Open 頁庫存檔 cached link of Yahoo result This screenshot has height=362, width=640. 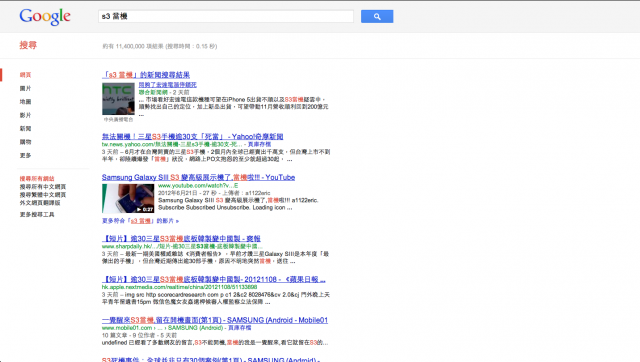pyautogui.click(x=260, y=144)
